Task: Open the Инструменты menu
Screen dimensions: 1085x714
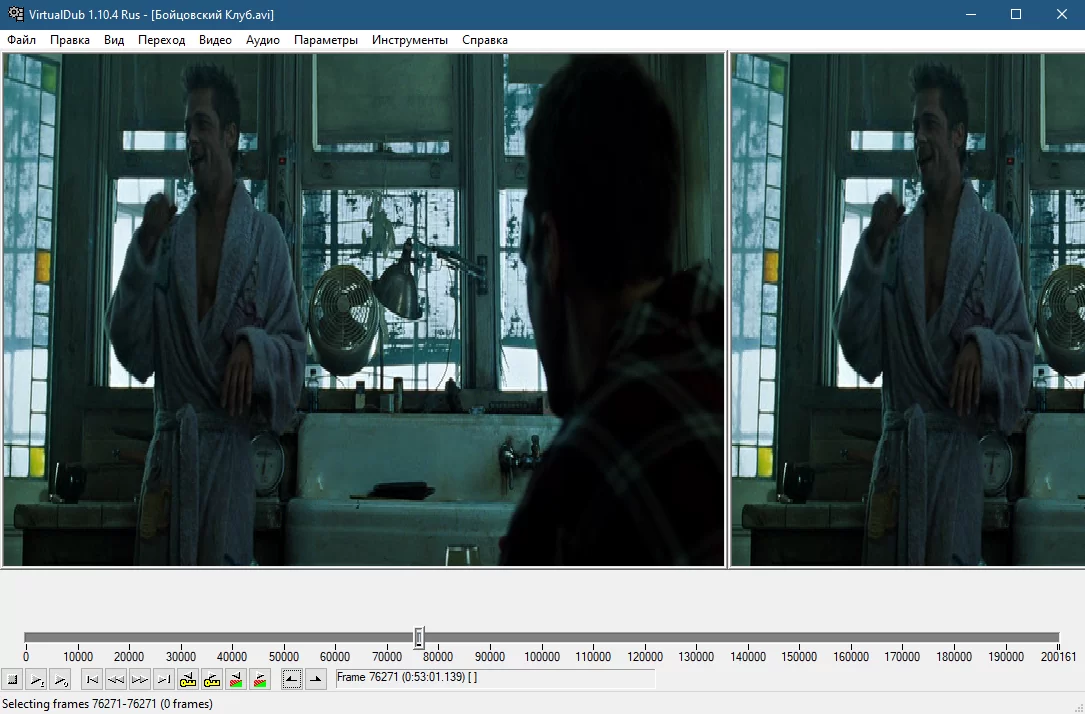Action: coord(410,40)
